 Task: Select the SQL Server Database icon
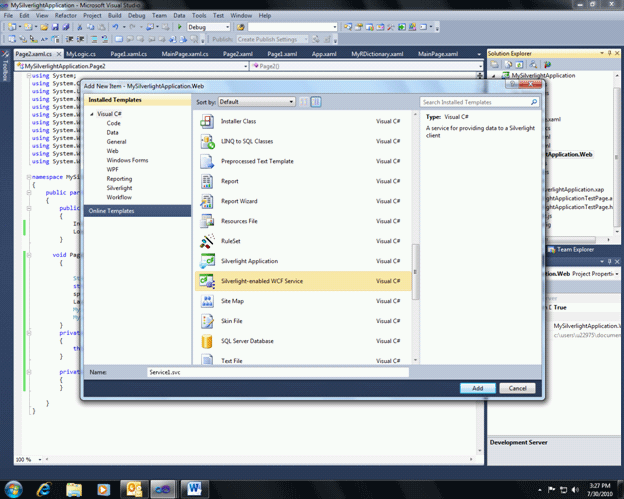[x=207, y=341]
